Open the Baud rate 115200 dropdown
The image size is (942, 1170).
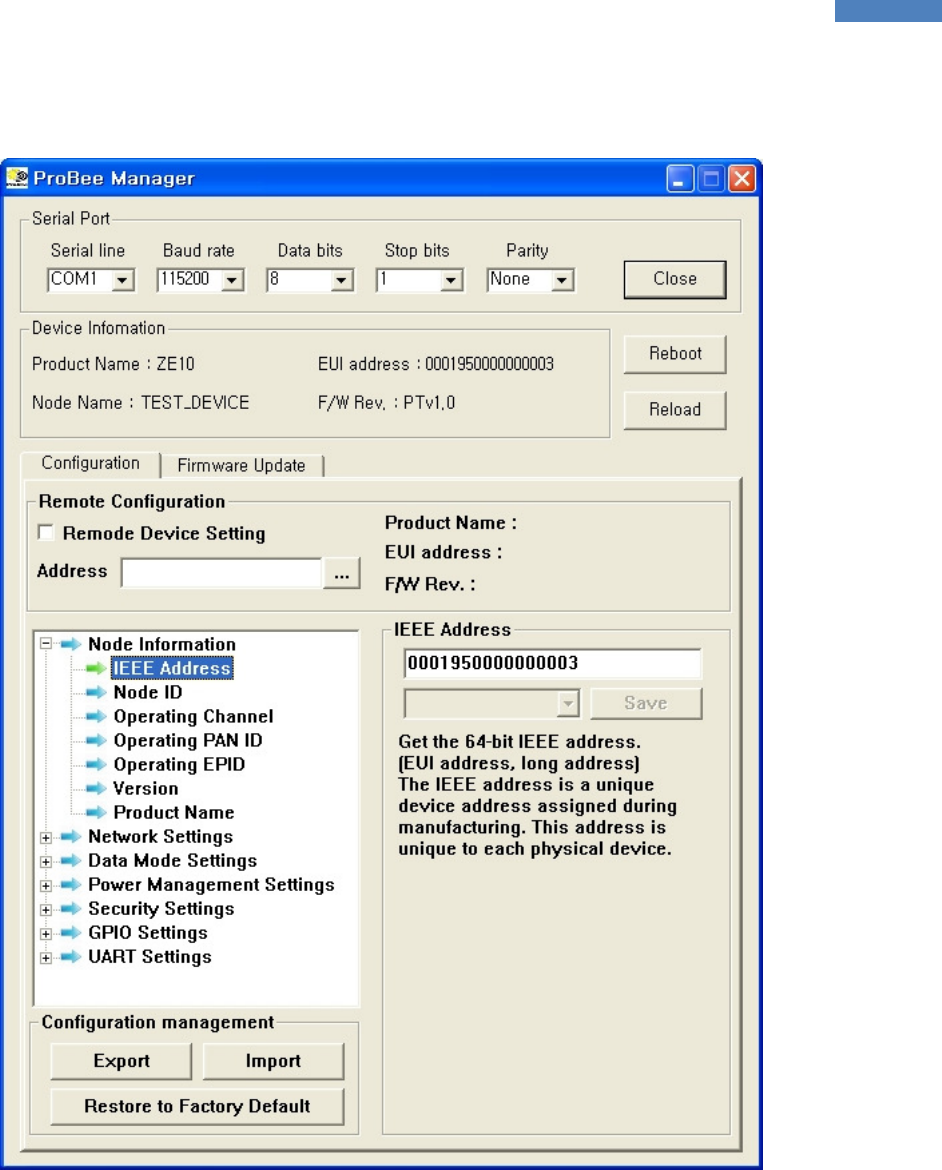[x=232, y=280]
